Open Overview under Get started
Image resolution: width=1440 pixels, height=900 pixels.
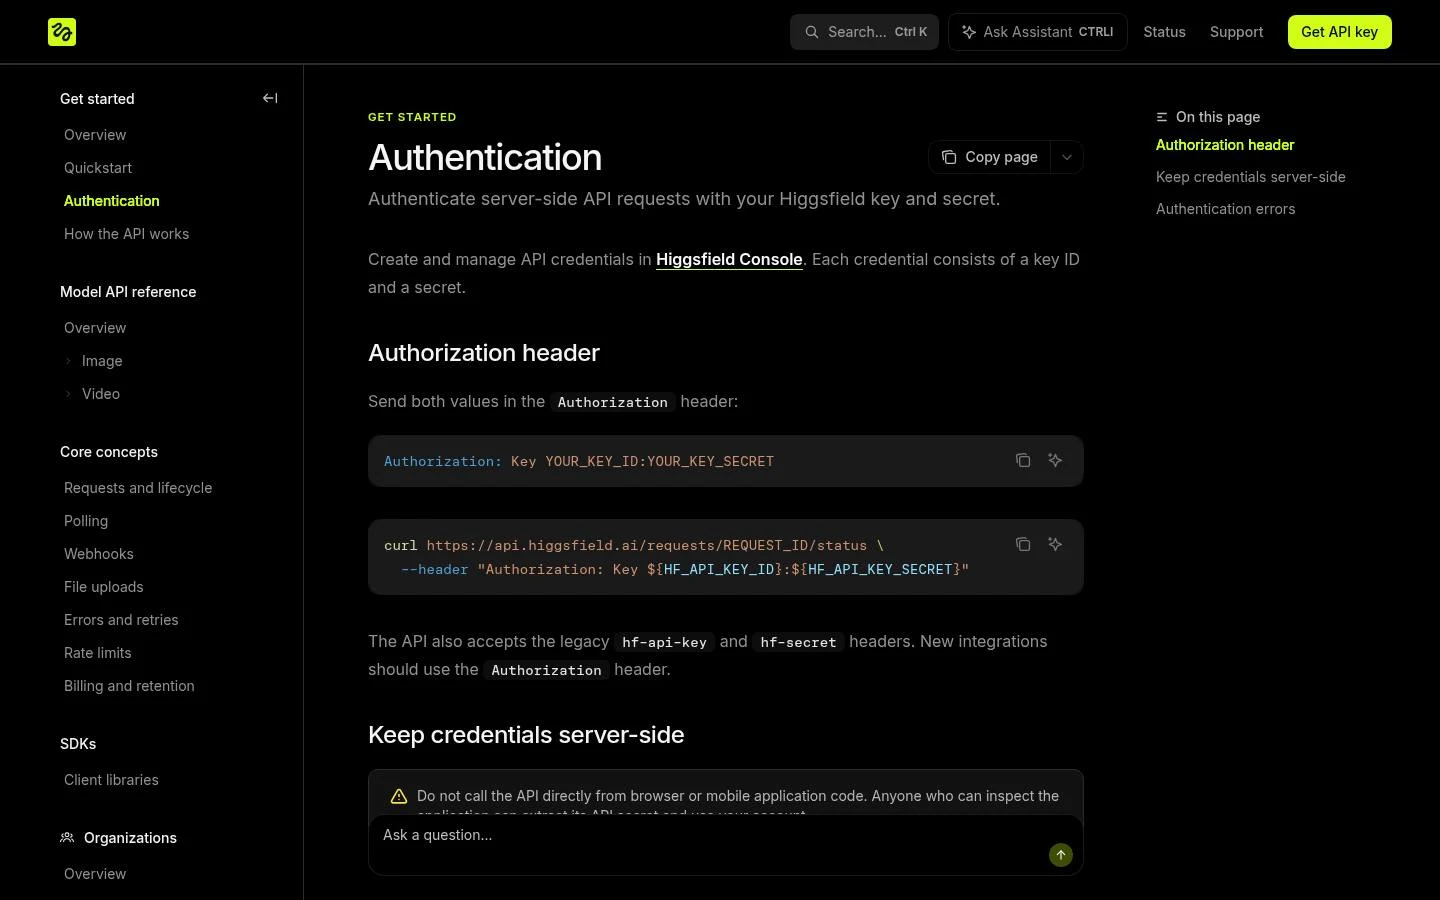pos(95,135)
